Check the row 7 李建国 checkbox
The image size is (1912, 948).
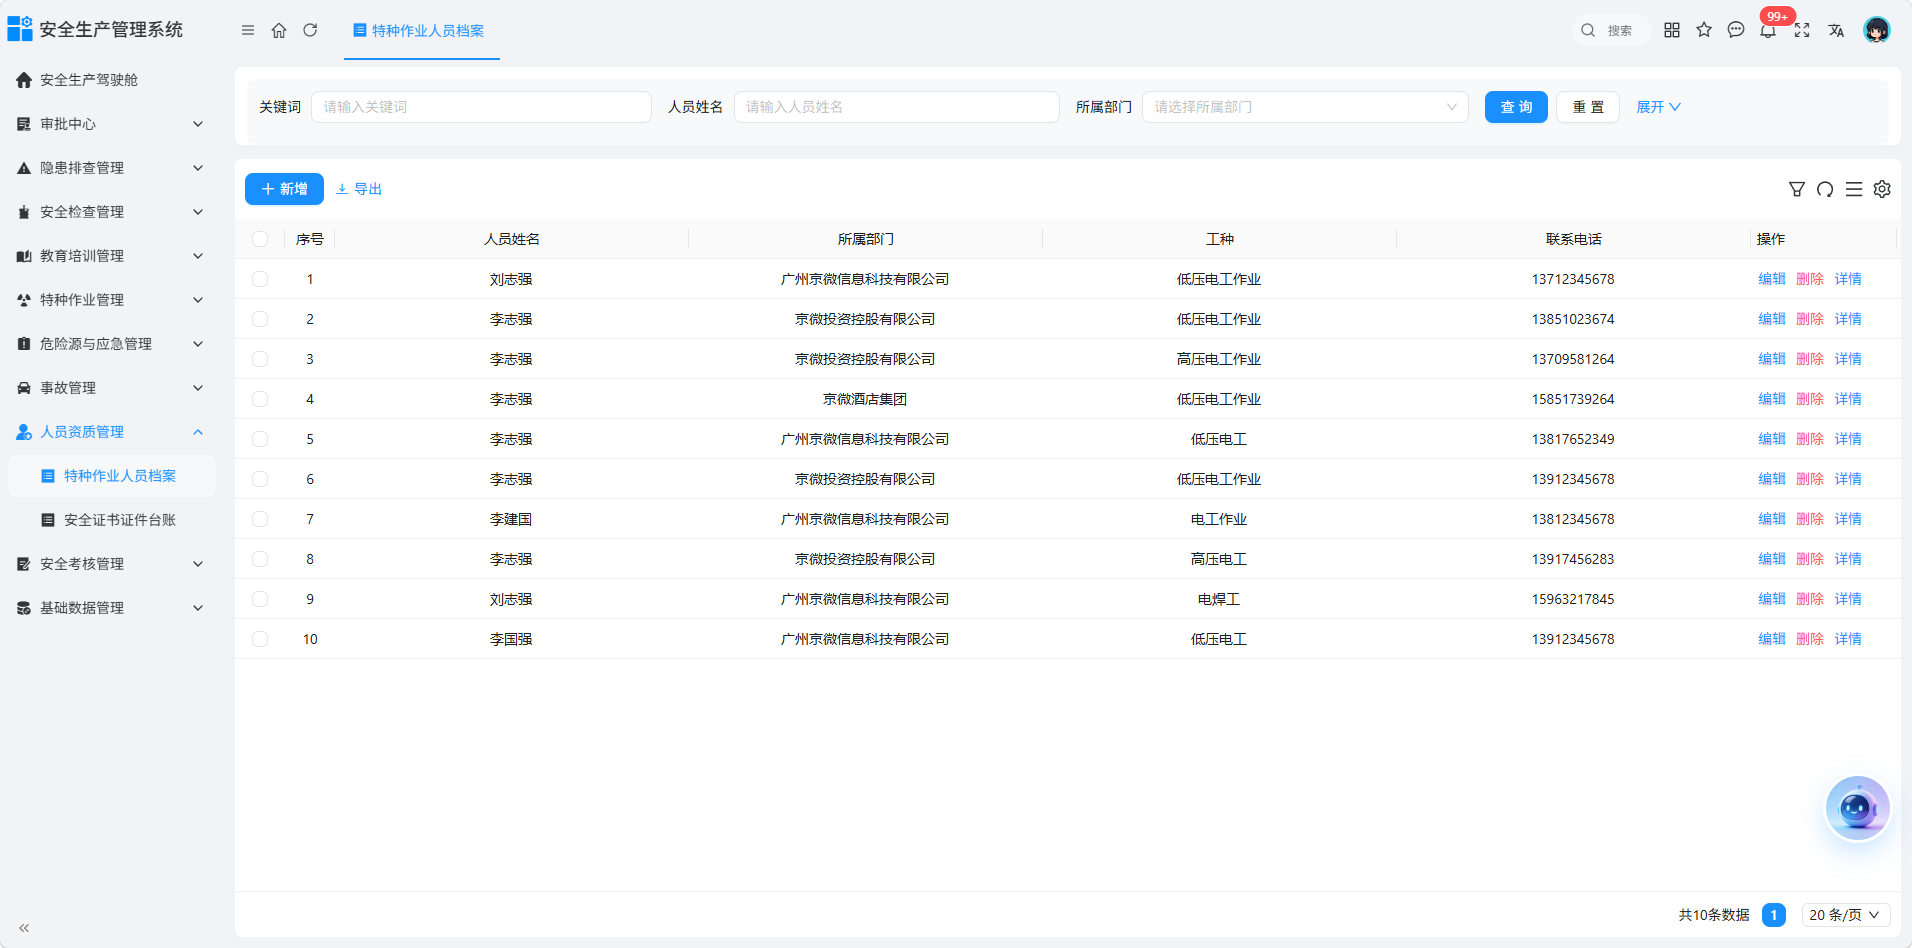click(x=260, y=519)
